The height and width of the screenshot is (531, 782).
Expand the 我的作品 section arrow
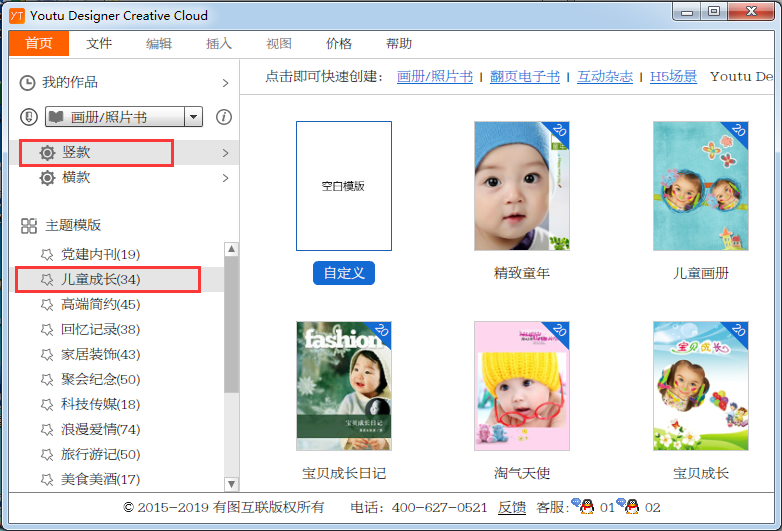[225, 83]
